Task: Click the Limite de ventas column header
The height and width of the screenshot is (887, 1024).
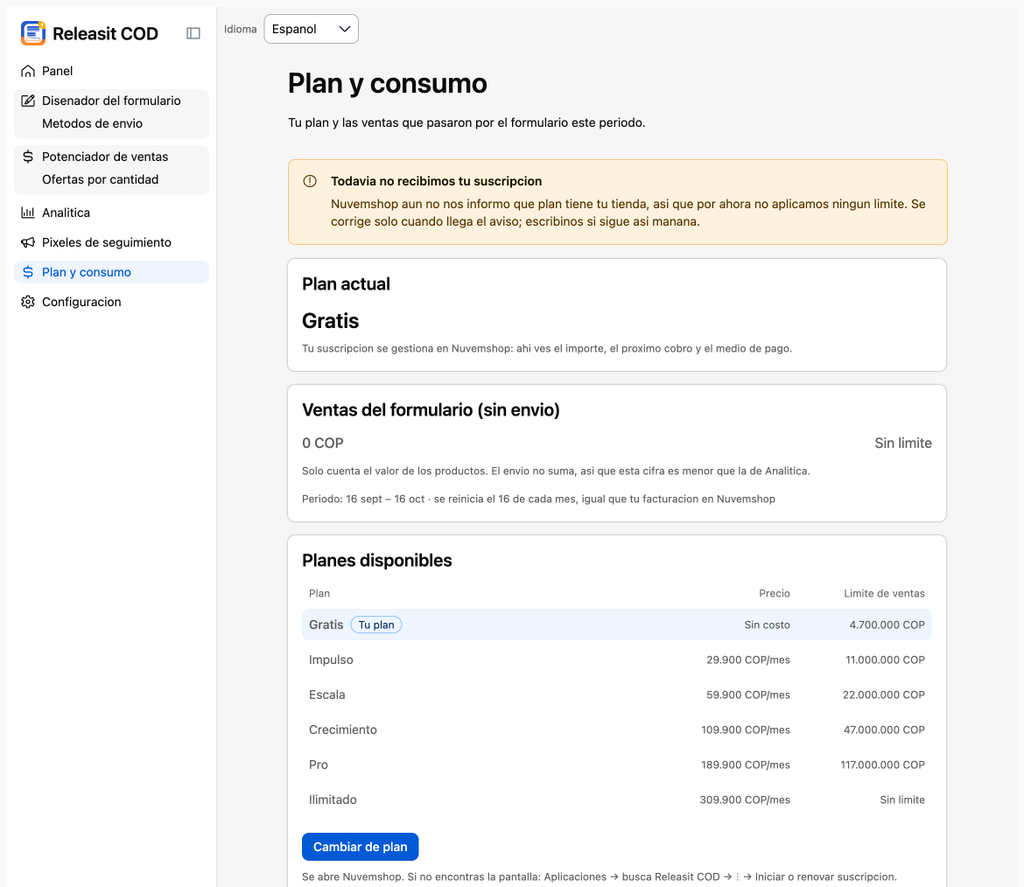Action: (884, 594)
